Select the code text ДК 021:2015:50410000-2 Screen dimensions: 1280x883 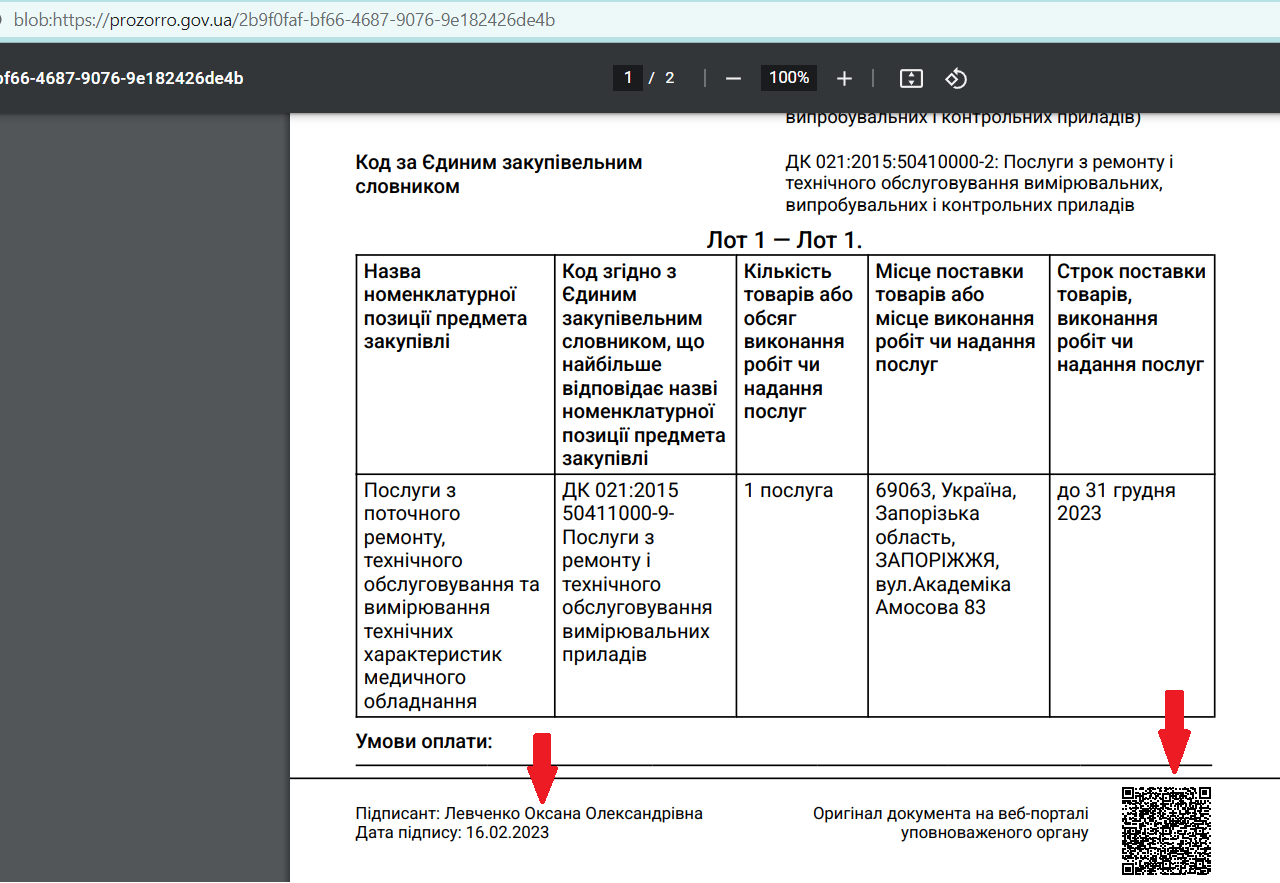893,162
